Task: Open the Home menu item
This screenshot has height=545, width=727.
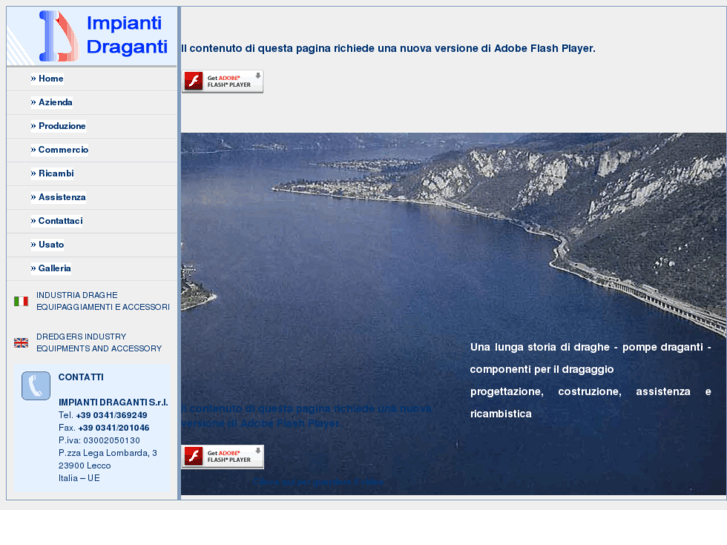Action: (47, 78)
